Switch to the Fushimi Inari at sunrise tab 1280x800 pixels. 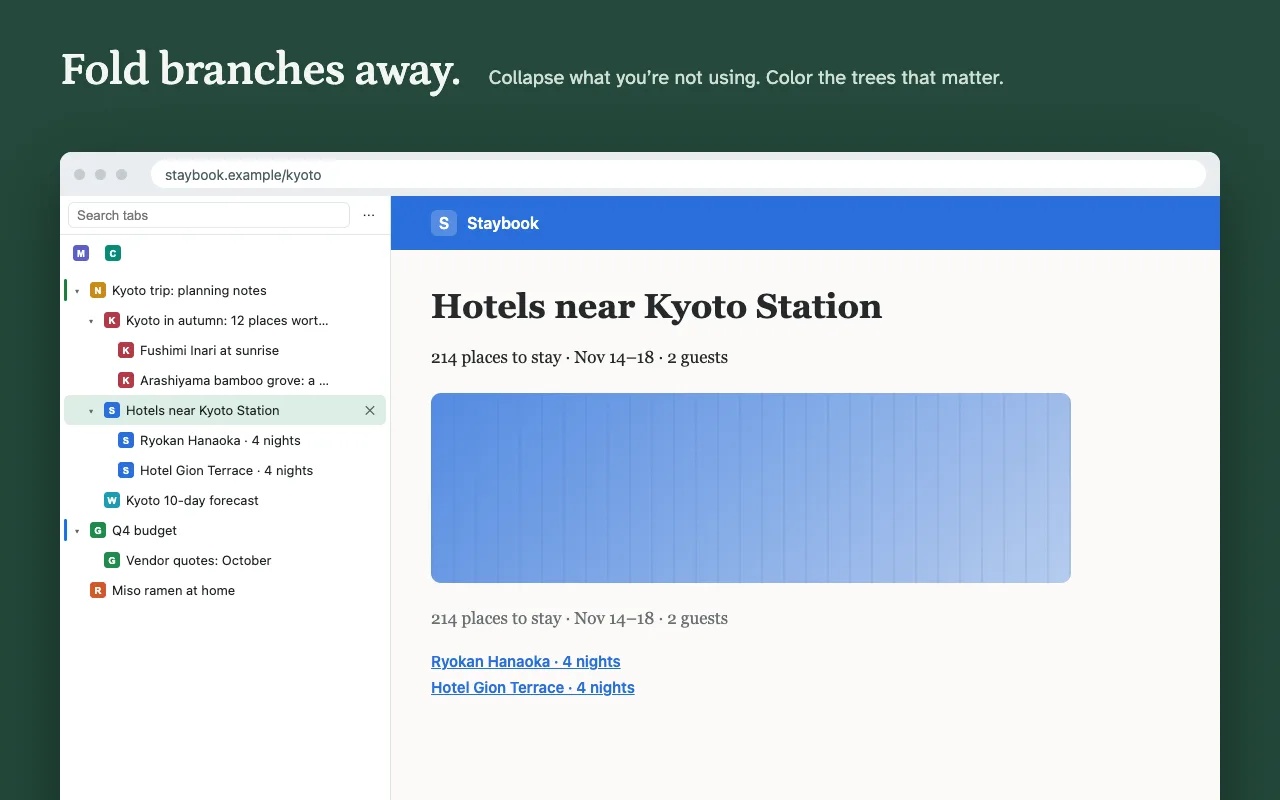point(225,350)
